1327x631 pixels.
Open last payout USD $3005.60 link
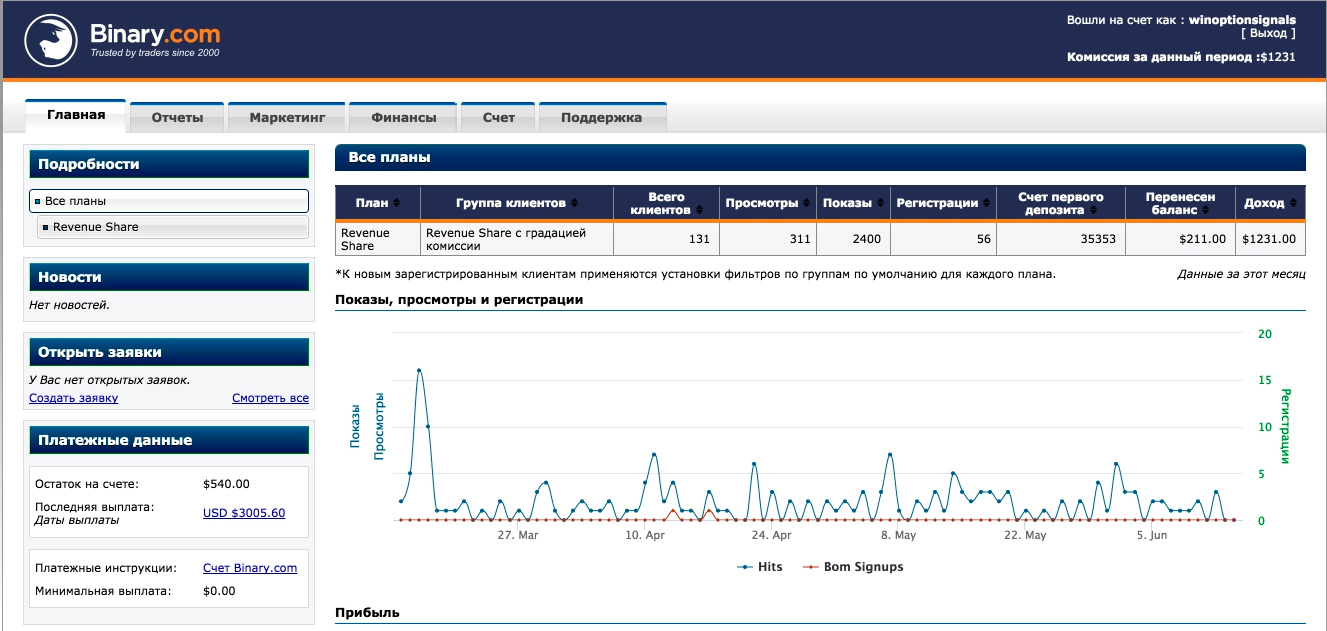[x=243, y=513]
